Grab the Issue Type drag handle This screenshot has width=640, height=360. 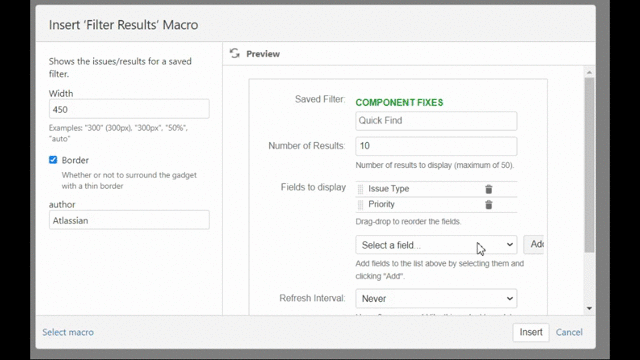point(360,189)
